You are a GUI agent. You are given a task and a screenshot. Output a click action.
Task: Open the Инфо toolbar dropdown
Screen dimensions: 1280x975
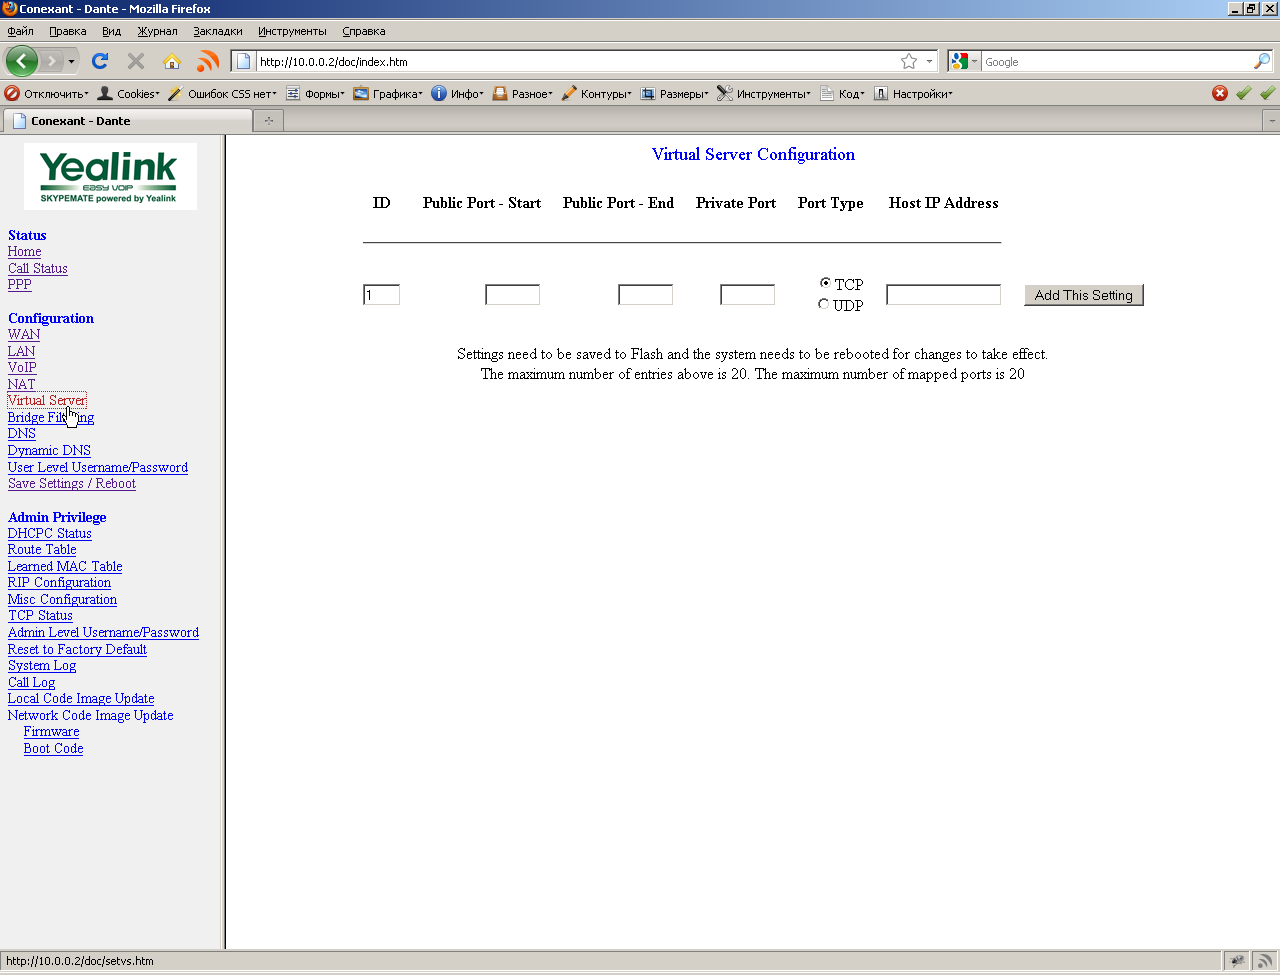point(457,94)
